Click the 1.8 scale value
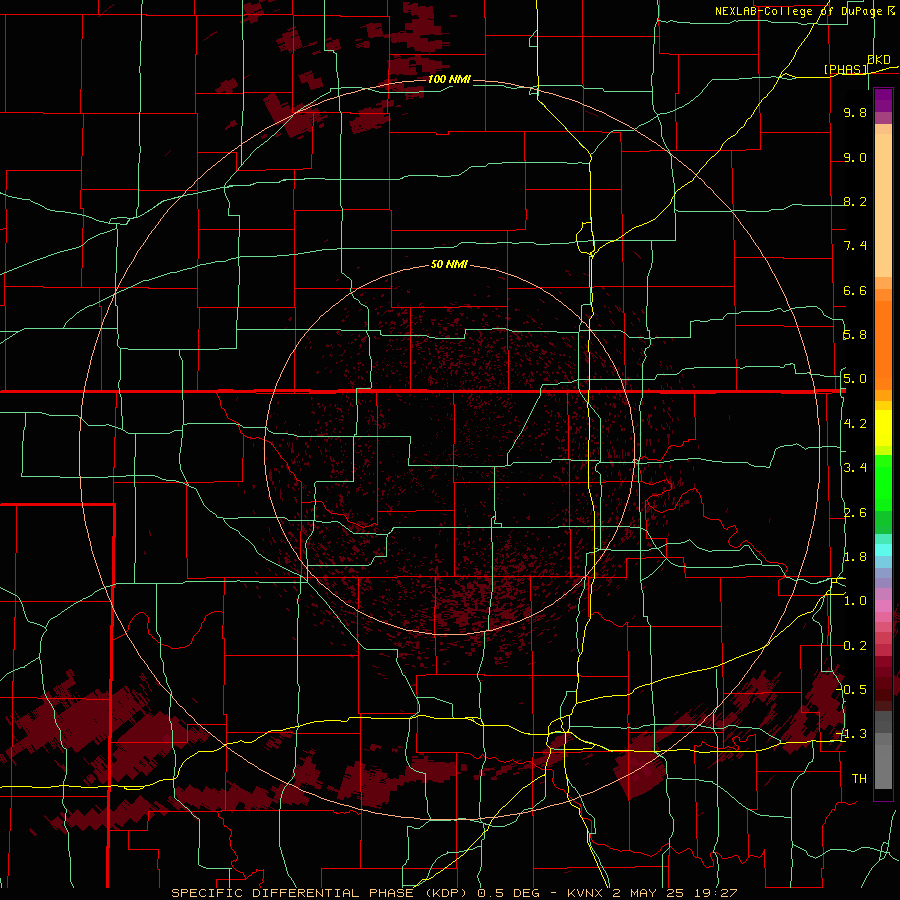 [x=855, y=557]
